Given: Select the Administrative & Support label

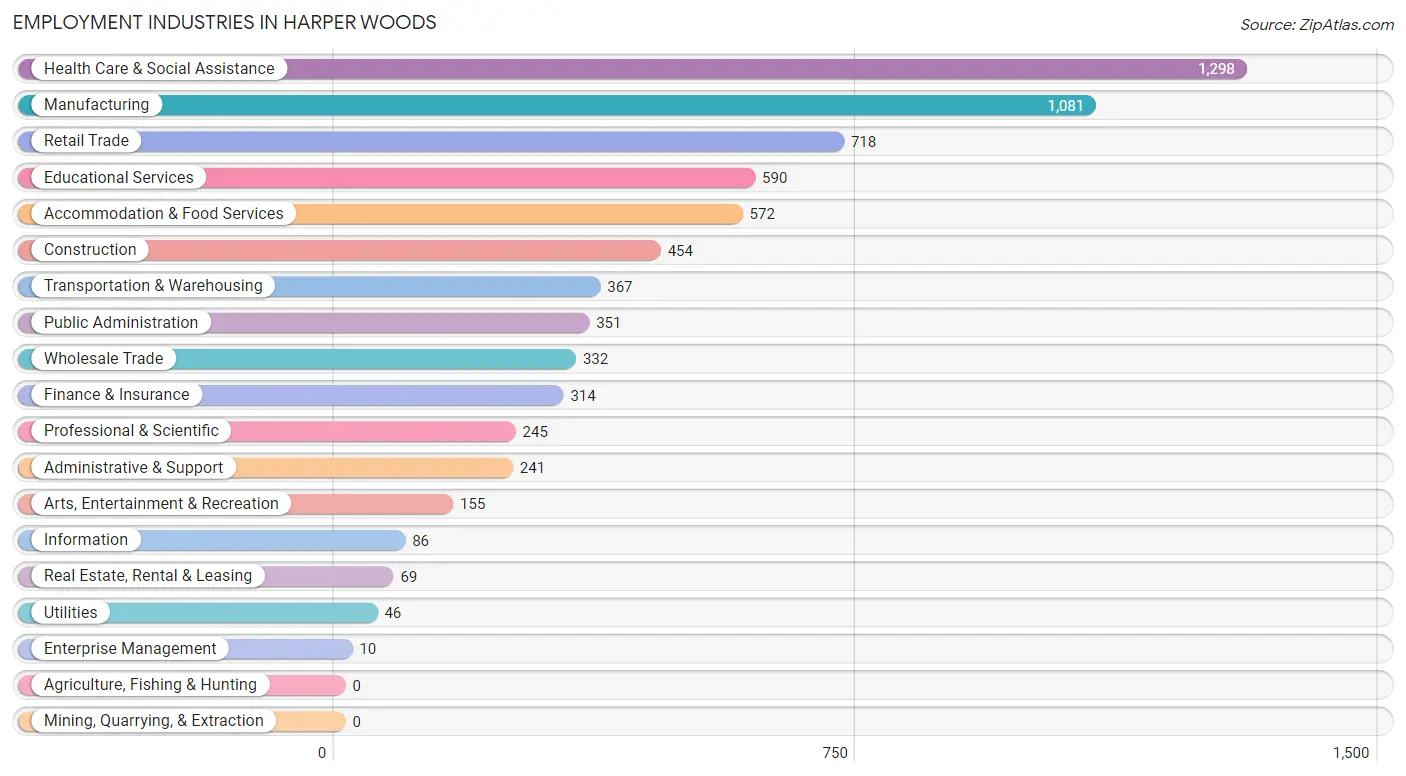Looking at the screenshot, I should 134,467.
